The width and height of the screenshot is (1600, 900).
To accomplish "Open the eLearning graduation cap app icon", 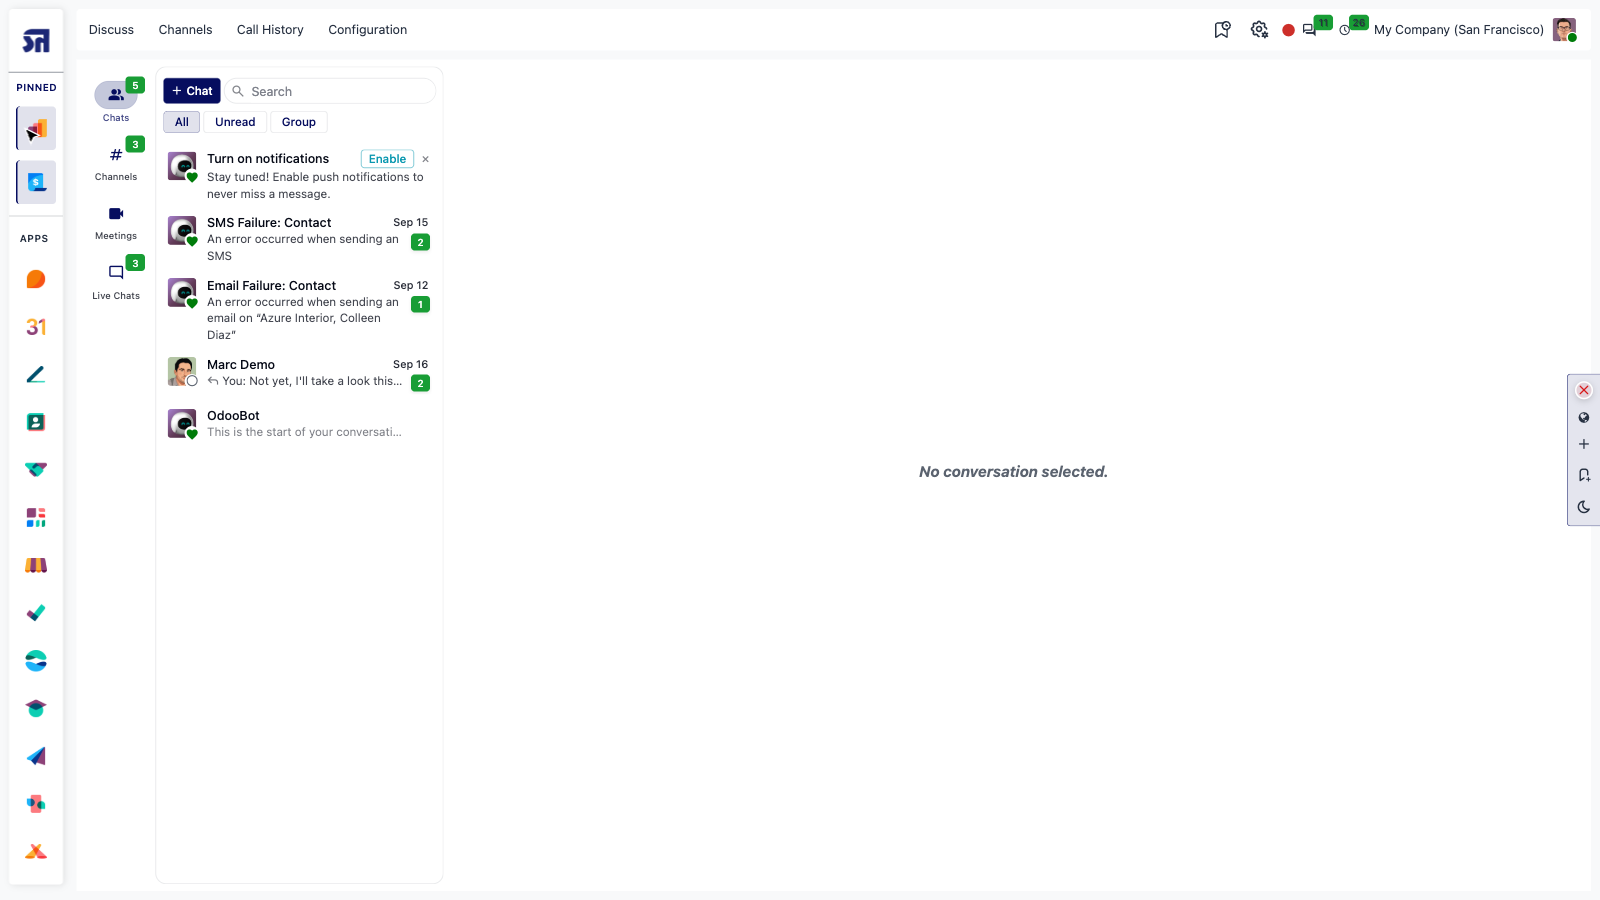I will pos(36,708).
